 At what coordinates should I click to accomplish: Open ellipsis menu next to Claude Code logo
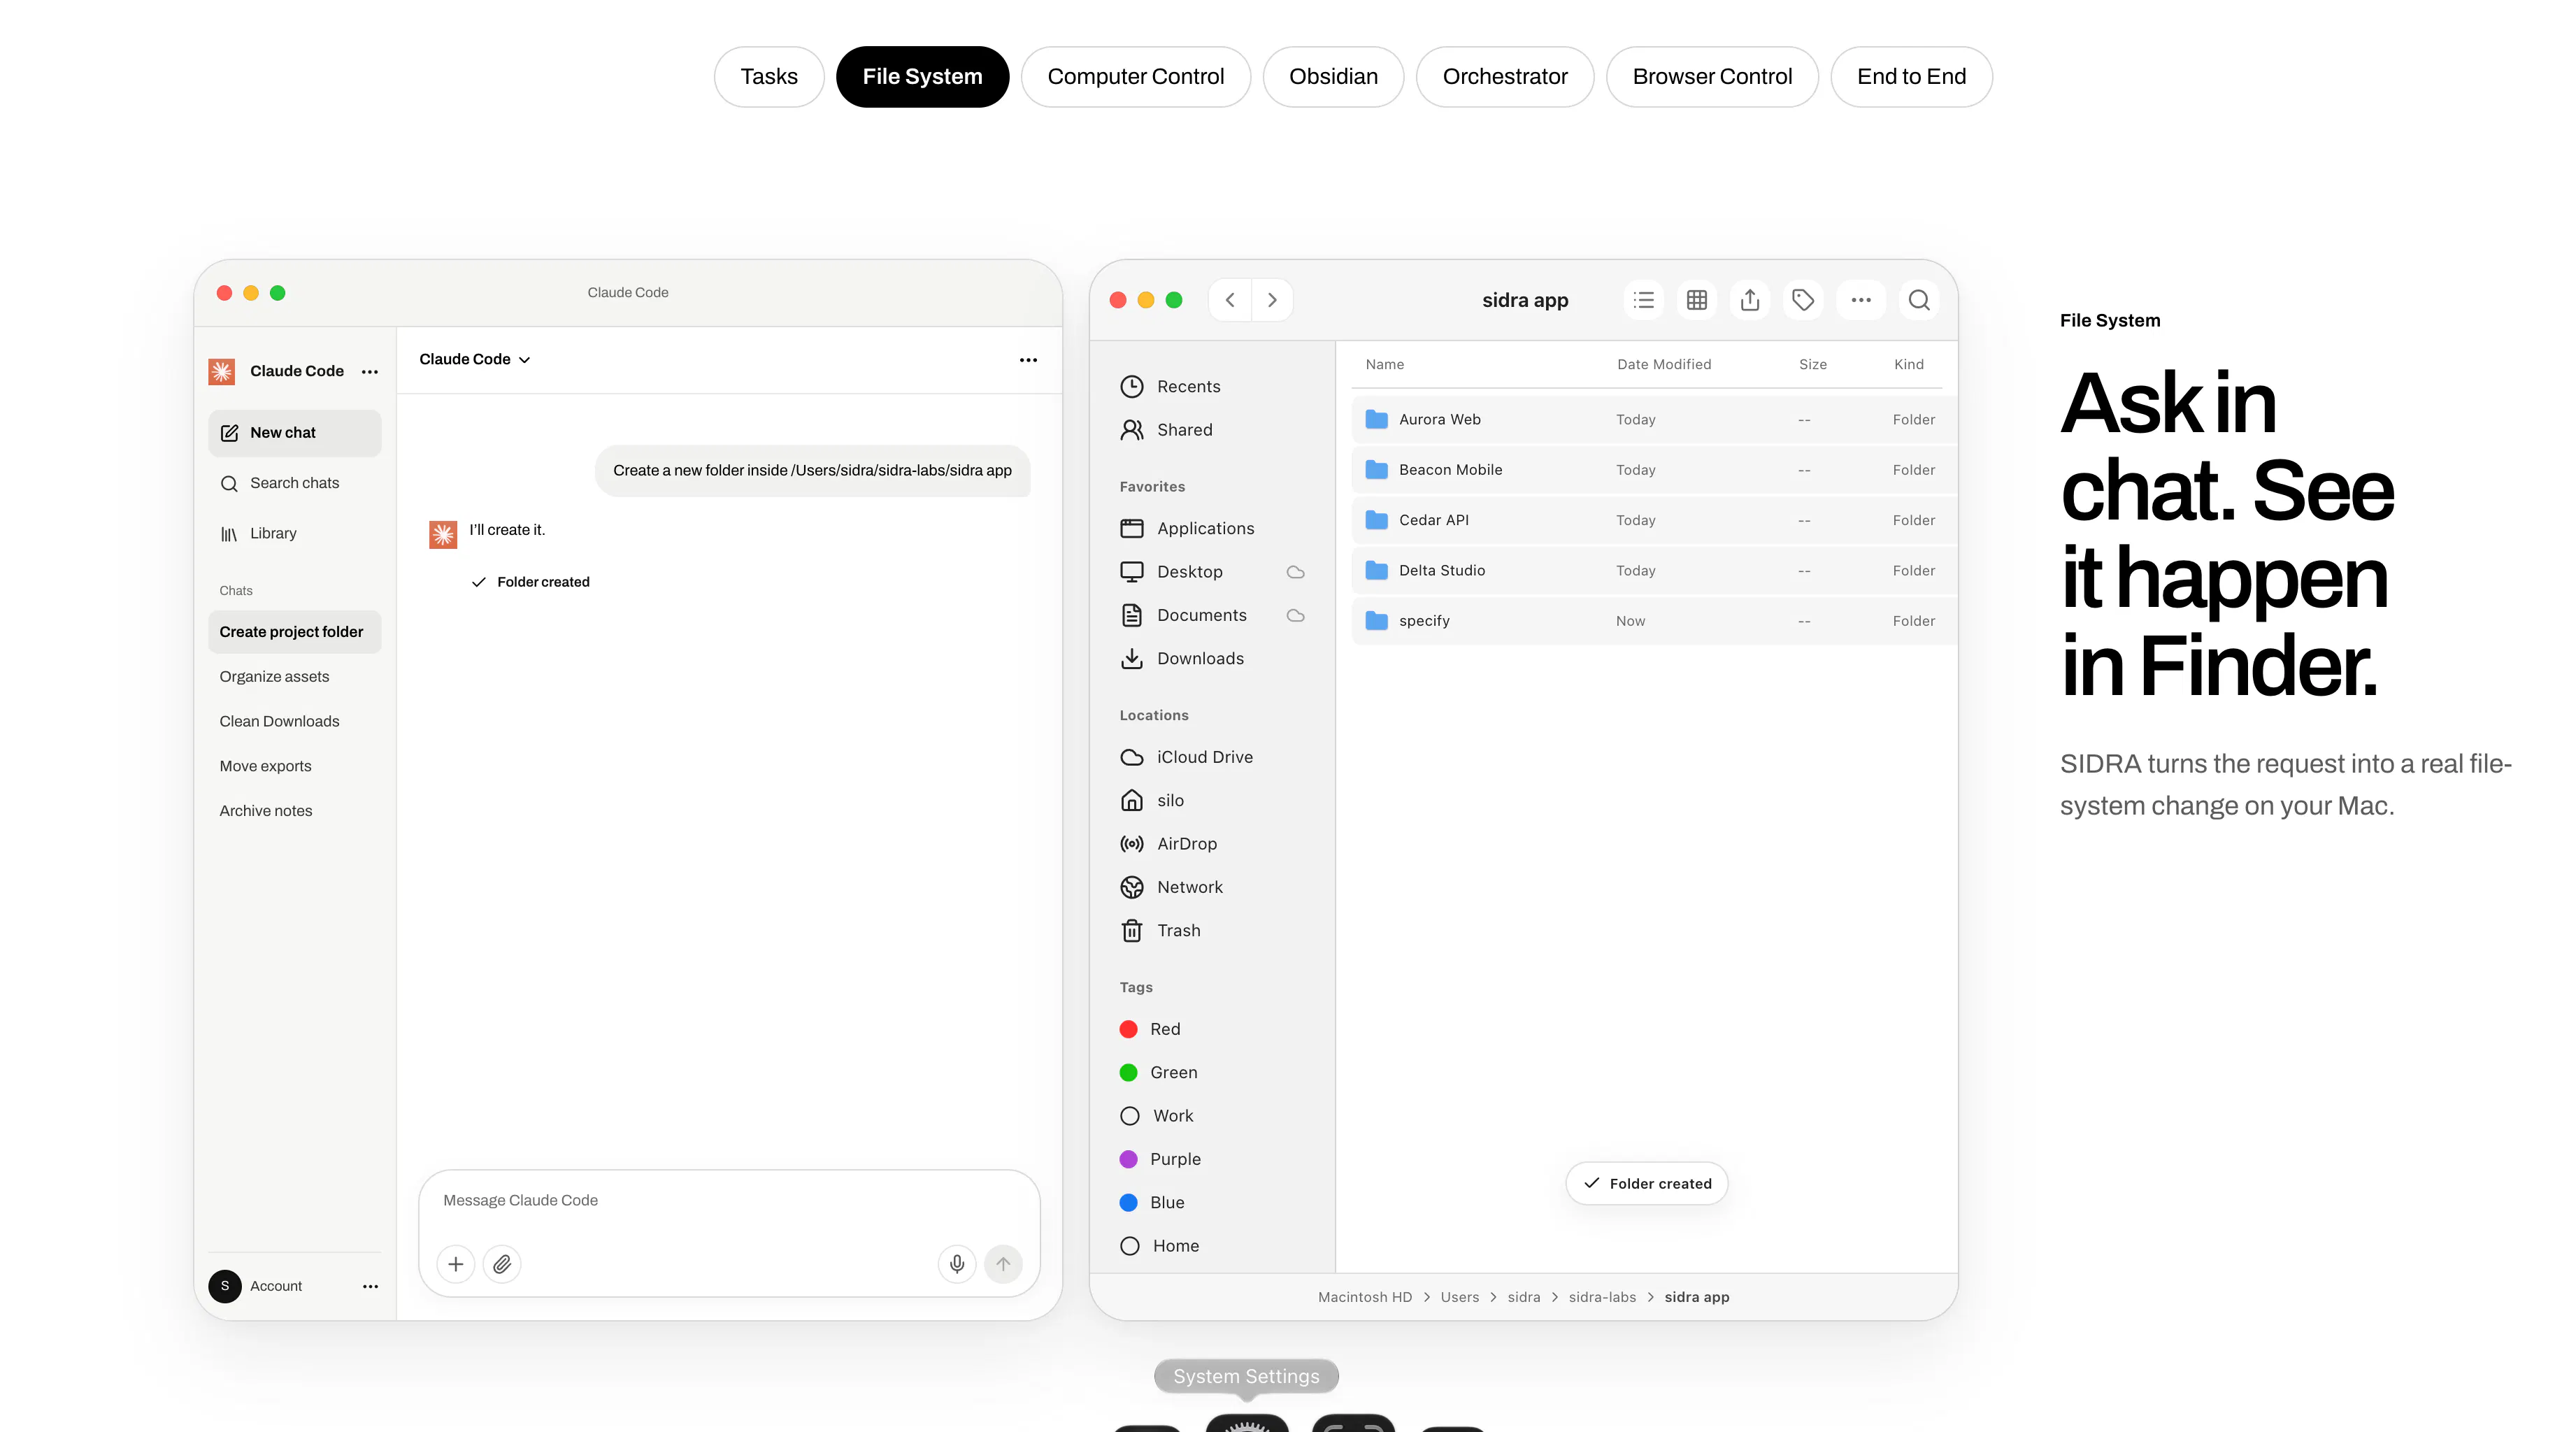point(370,372)
